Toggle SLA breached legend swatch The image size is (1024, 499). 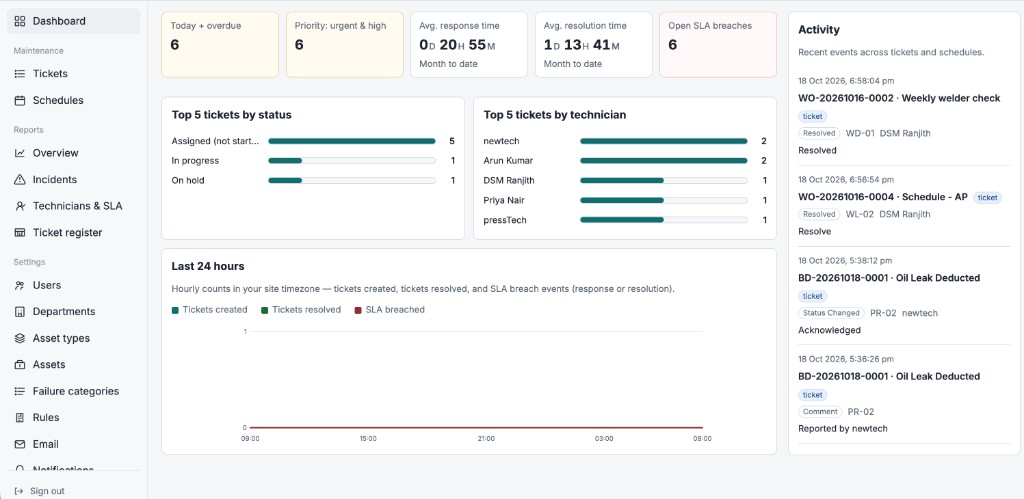[x=357, y=310]
